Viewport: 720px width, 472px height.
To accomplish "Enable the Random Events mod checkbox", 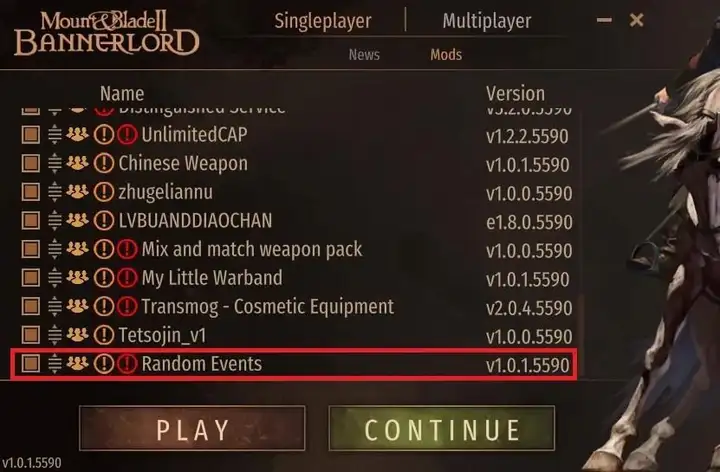I will coord(31,364).
